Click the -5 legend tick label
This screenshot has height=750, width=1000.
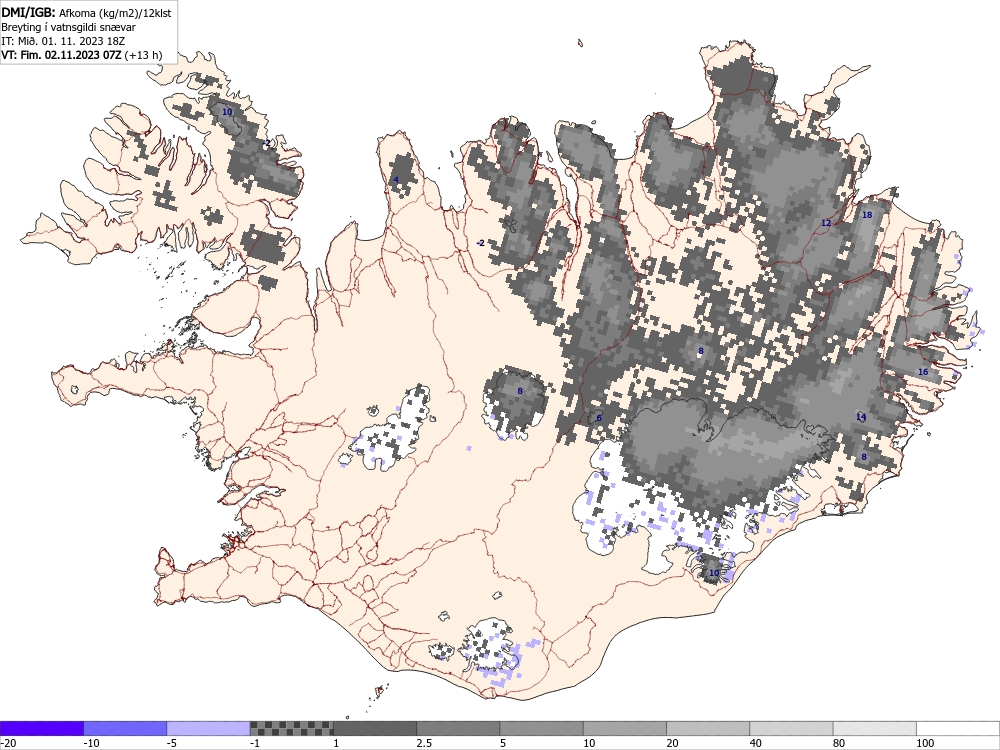coord(172,743)
